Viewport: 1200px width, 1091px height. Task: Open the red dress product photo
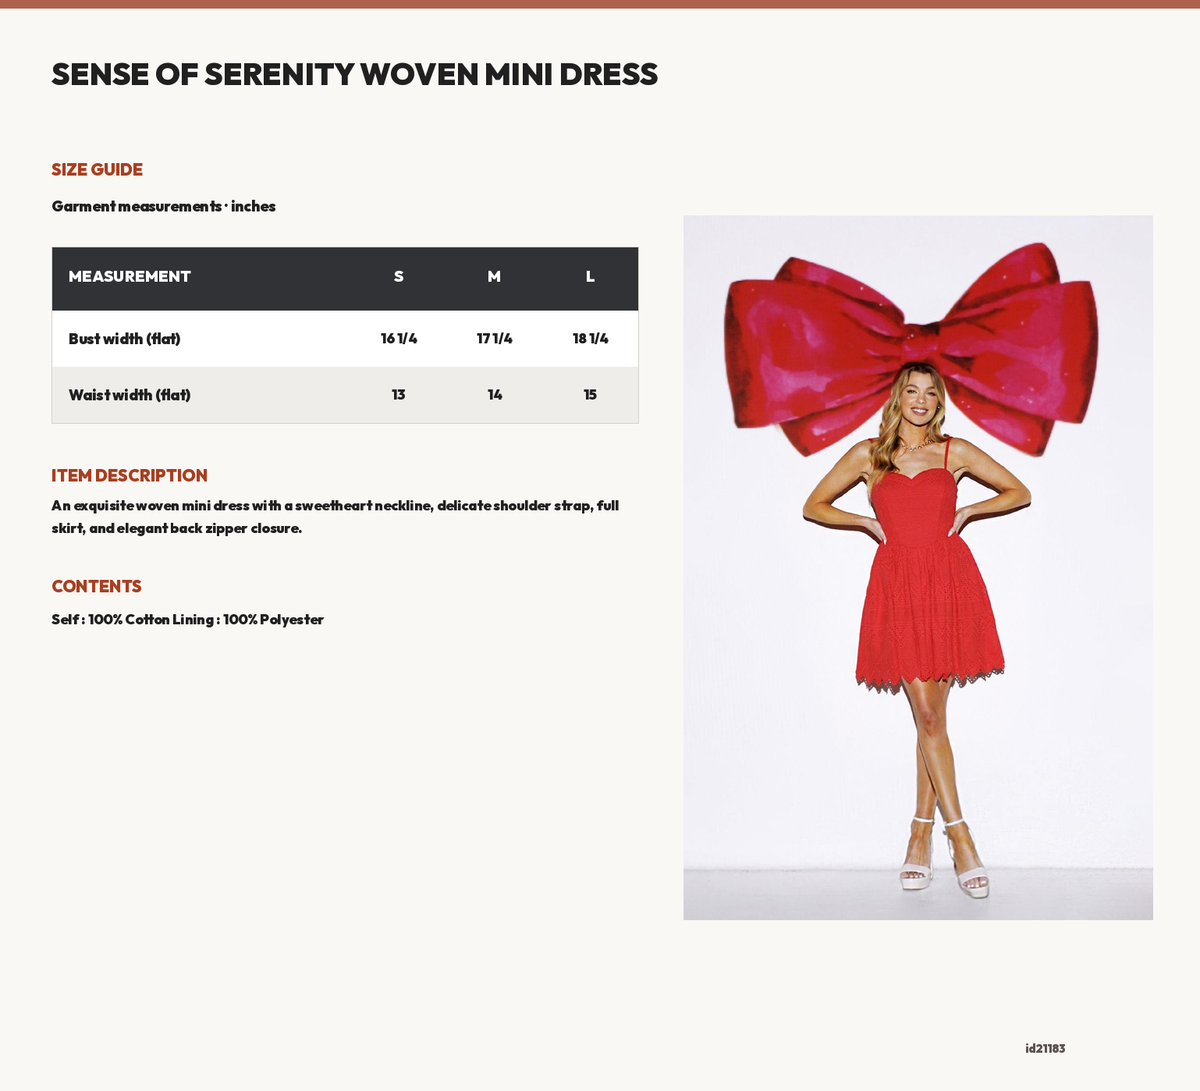(x=918, y=567)
